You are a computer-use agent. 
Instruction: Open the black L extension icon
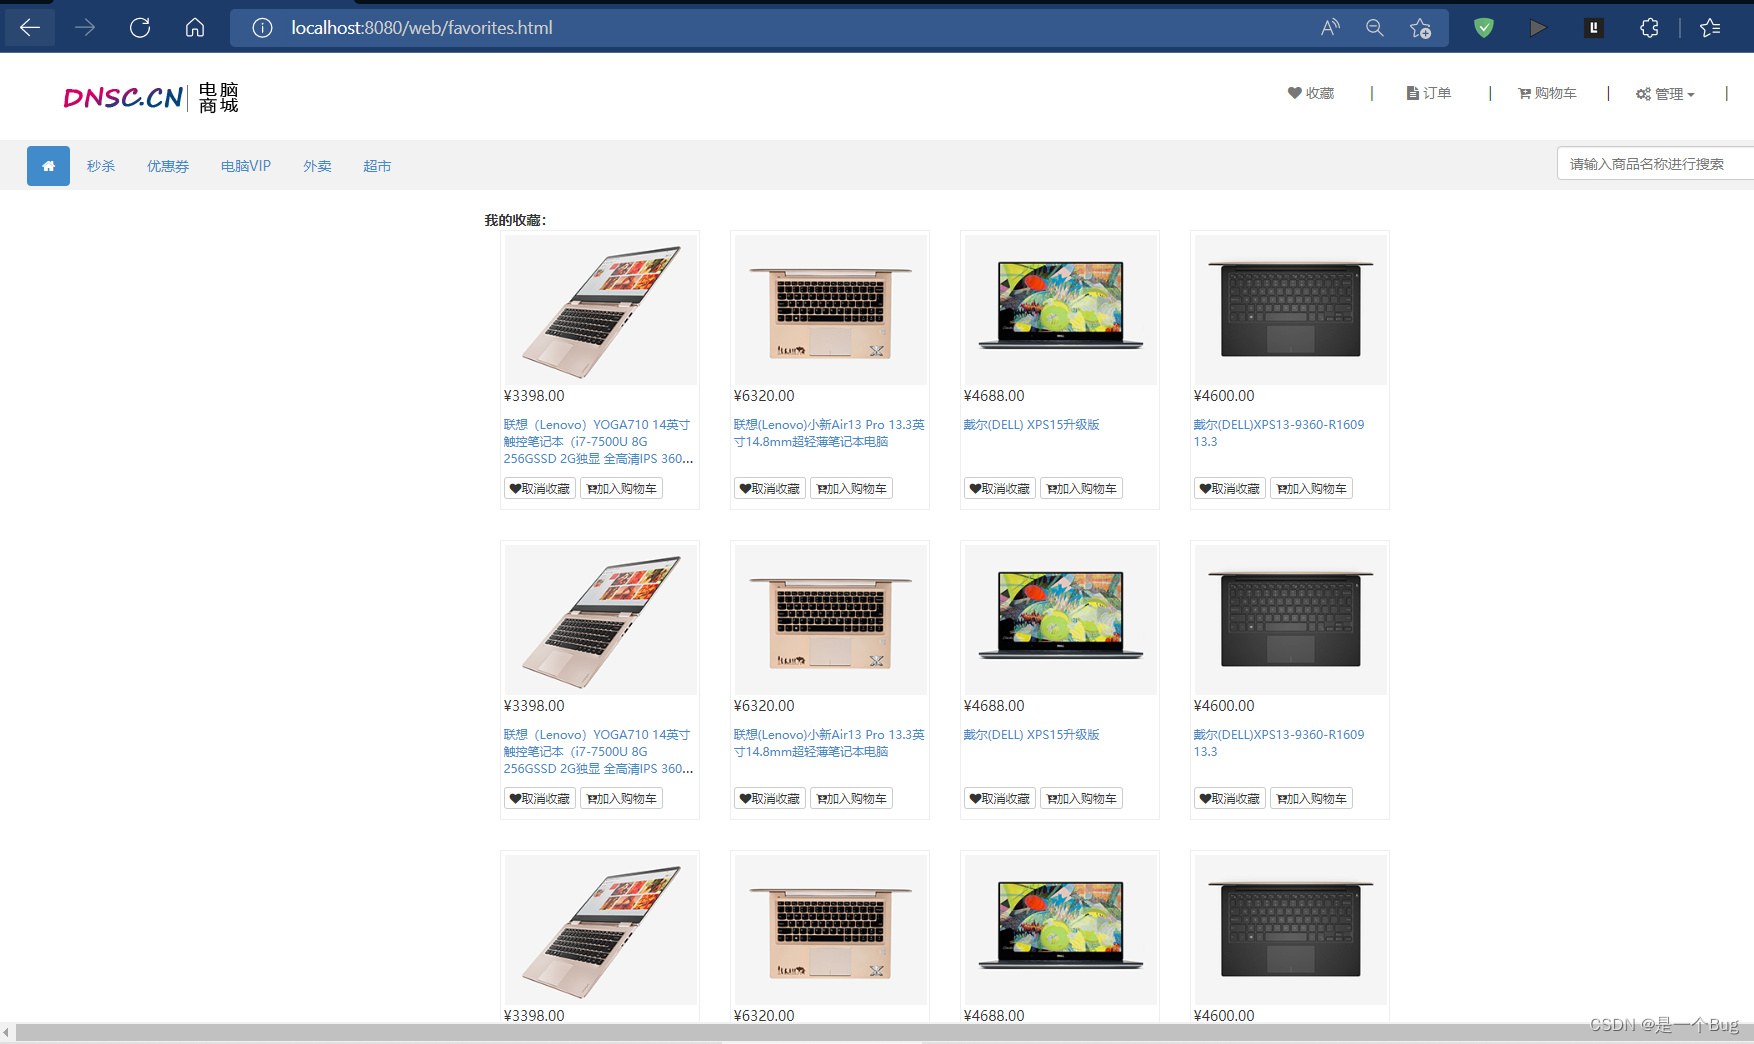[x=1594, y=28]
